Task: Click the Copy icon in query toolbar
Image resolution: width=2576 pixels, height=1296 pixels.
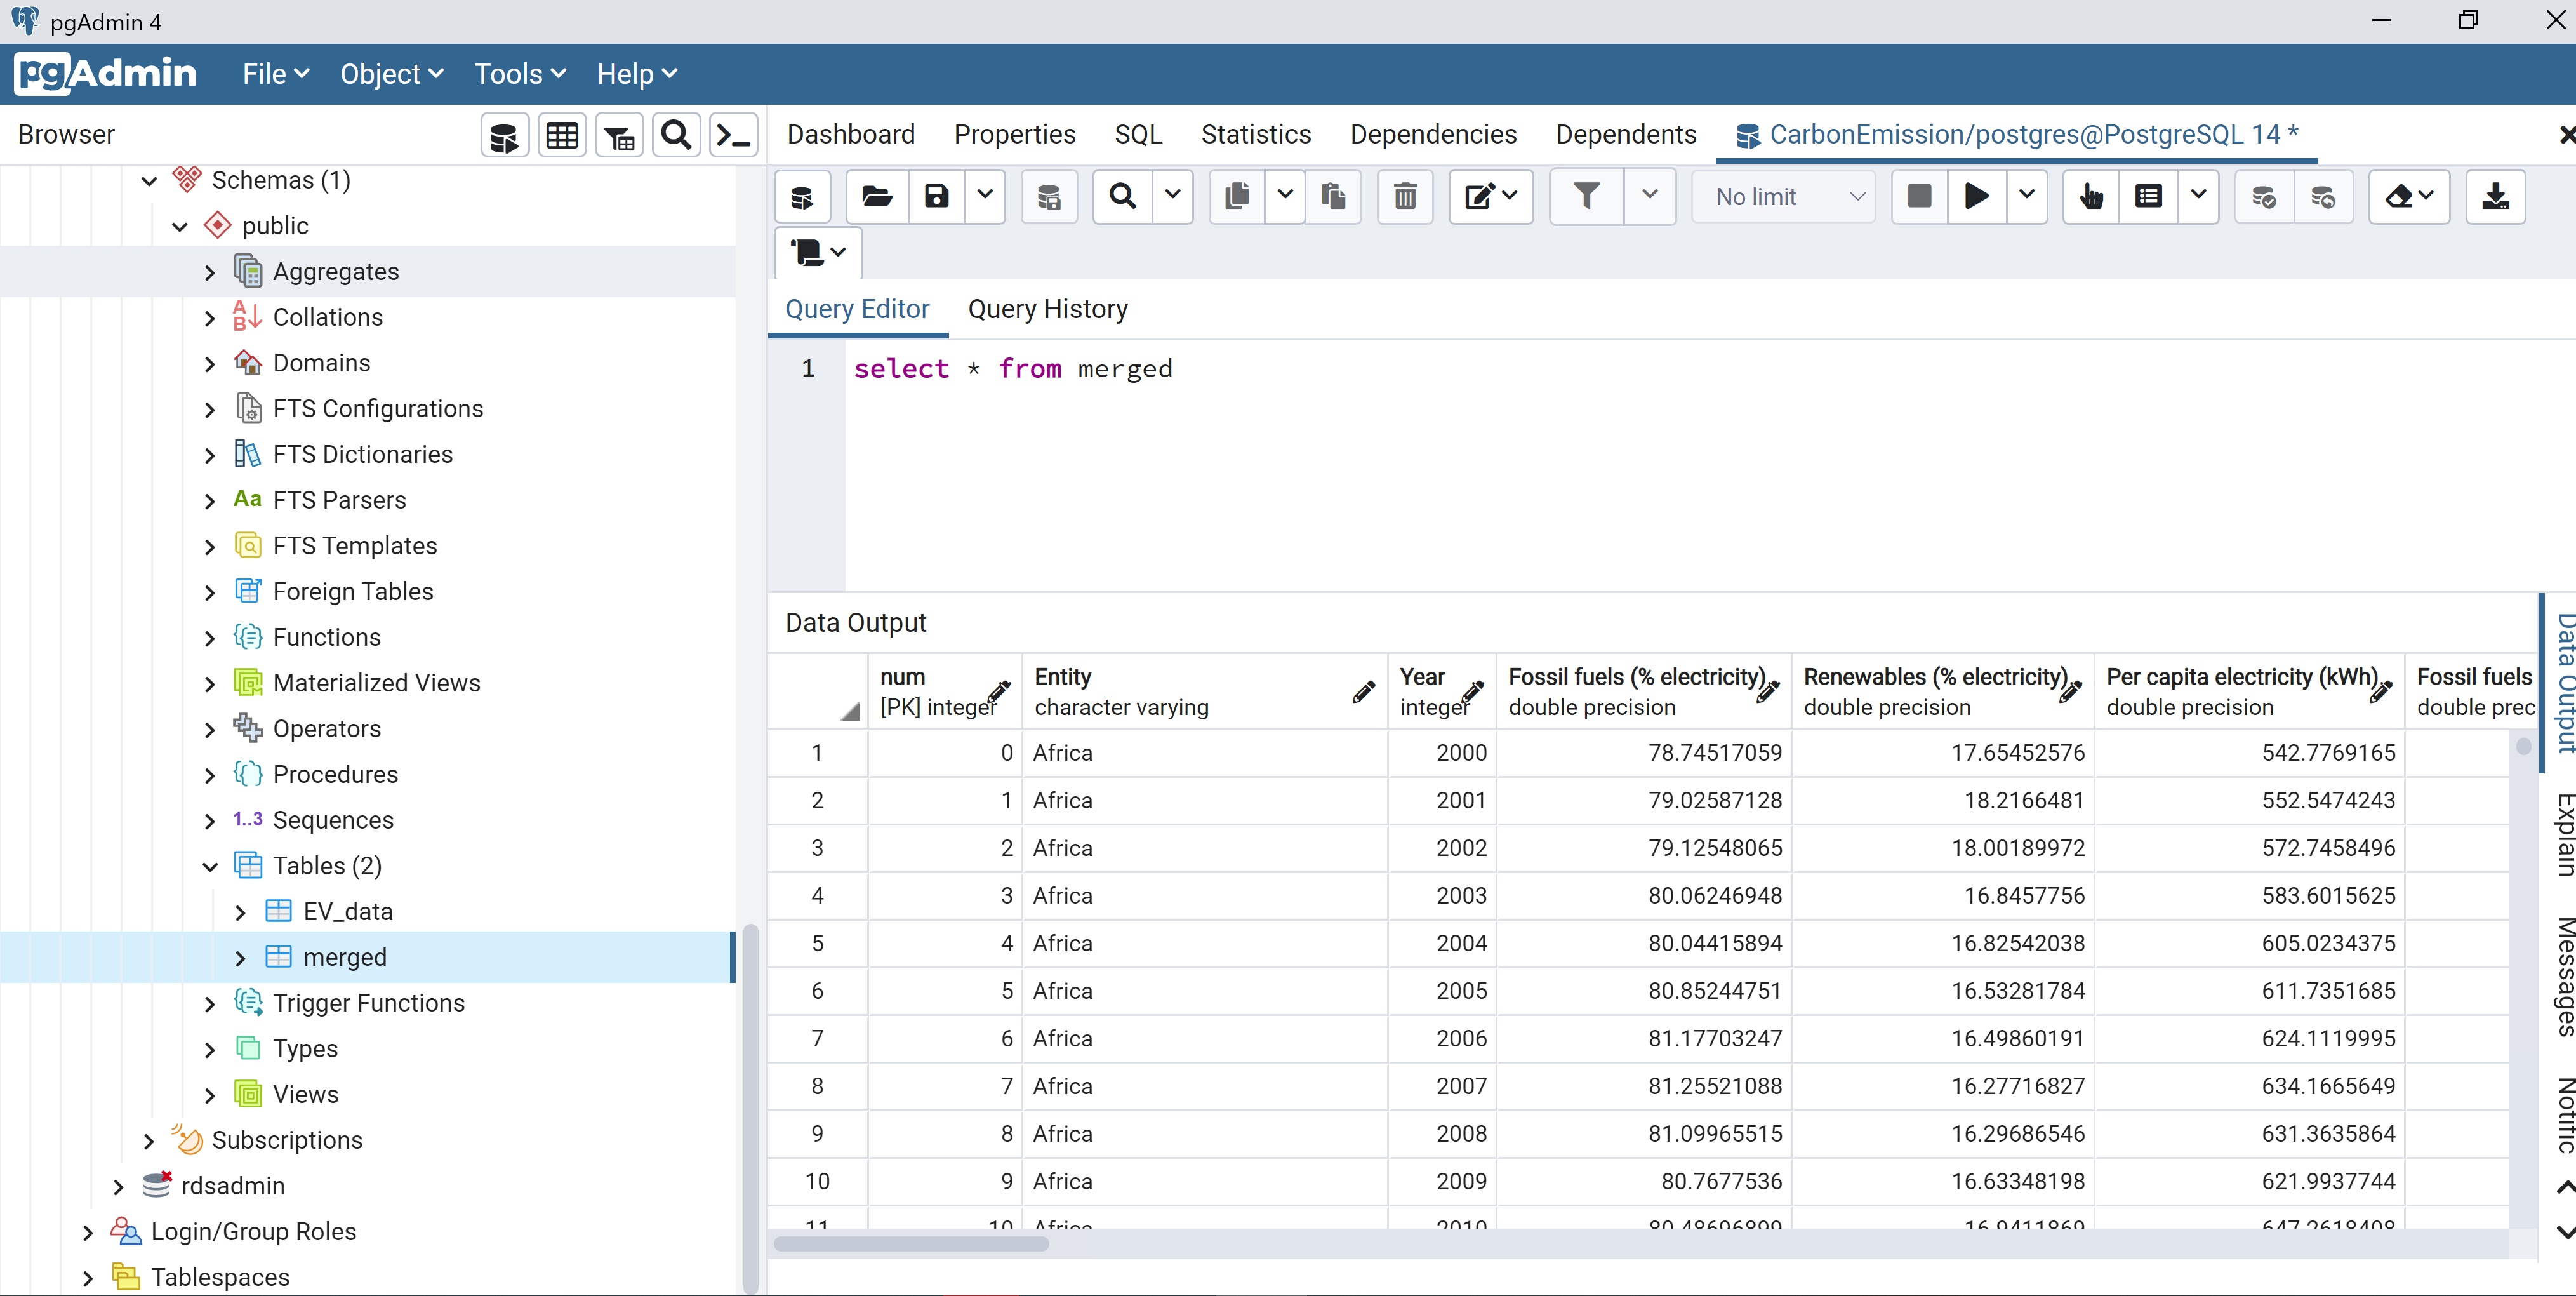Action: (x=1237, y=197)
